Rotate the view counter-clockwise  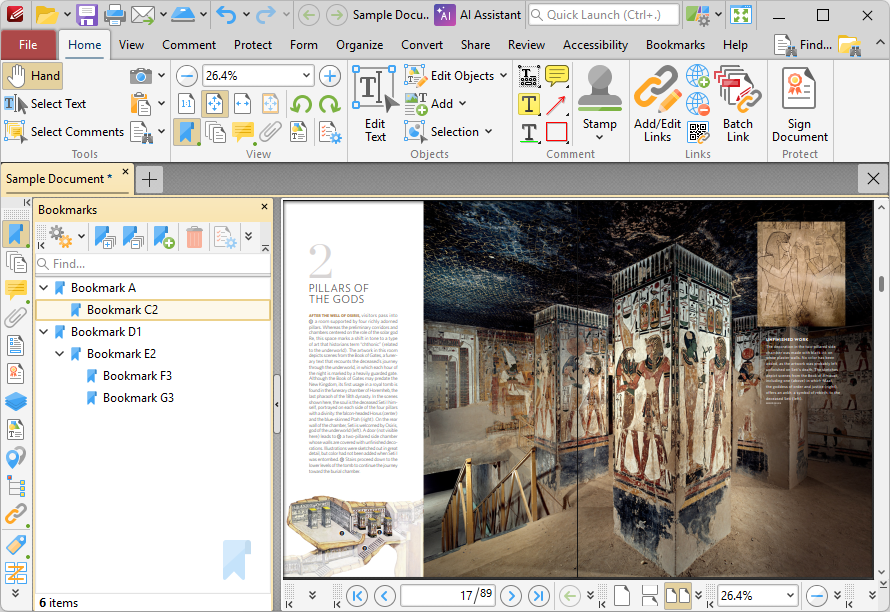301,104
